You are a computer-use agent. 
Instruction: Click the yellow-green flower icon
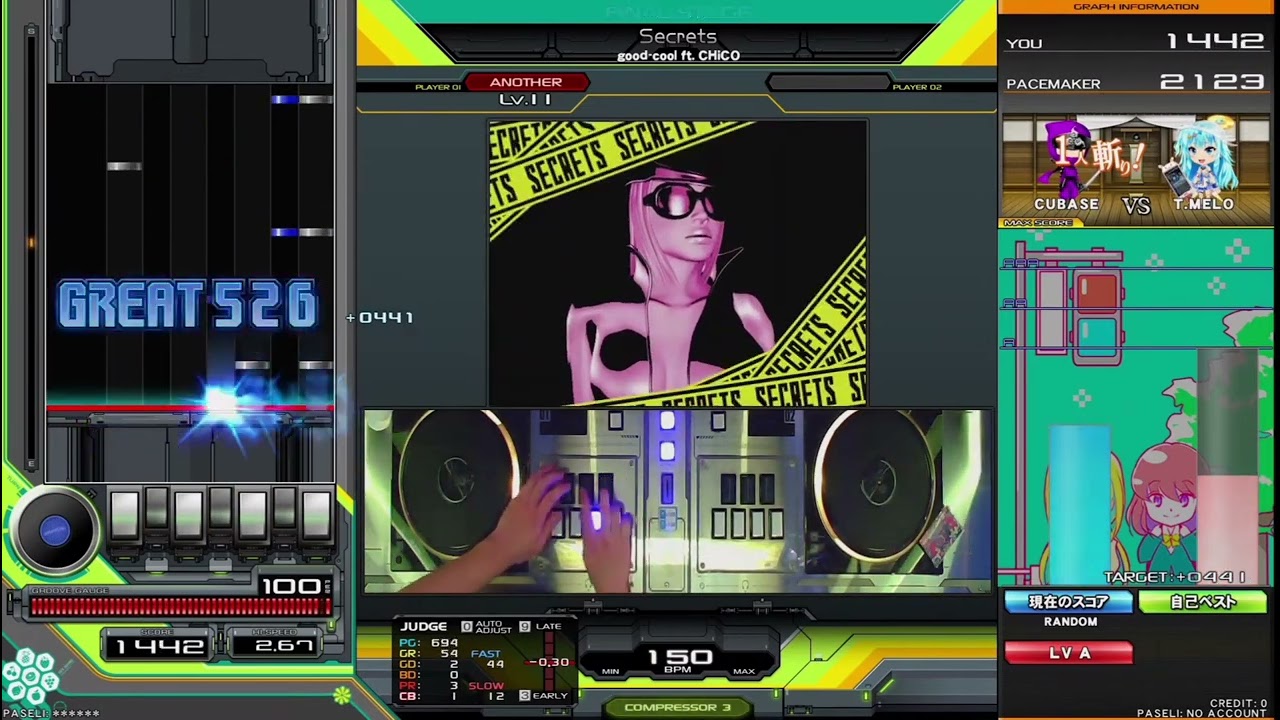pyautogui.click(x=343, y=694)
